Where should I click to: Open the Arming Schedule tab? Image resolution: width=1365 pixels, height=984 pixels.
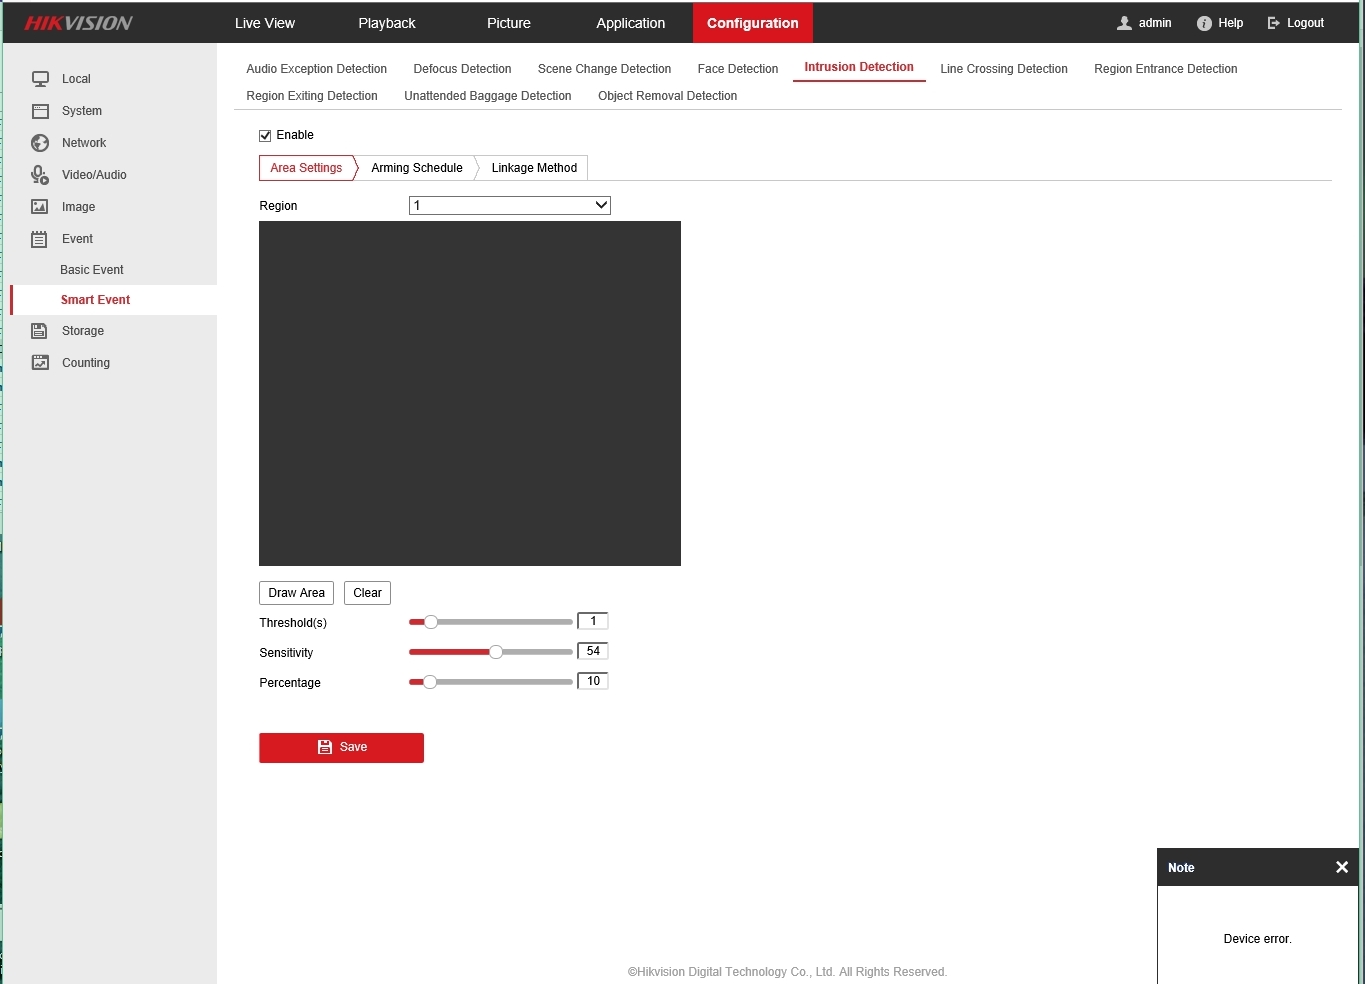(416, 168)
